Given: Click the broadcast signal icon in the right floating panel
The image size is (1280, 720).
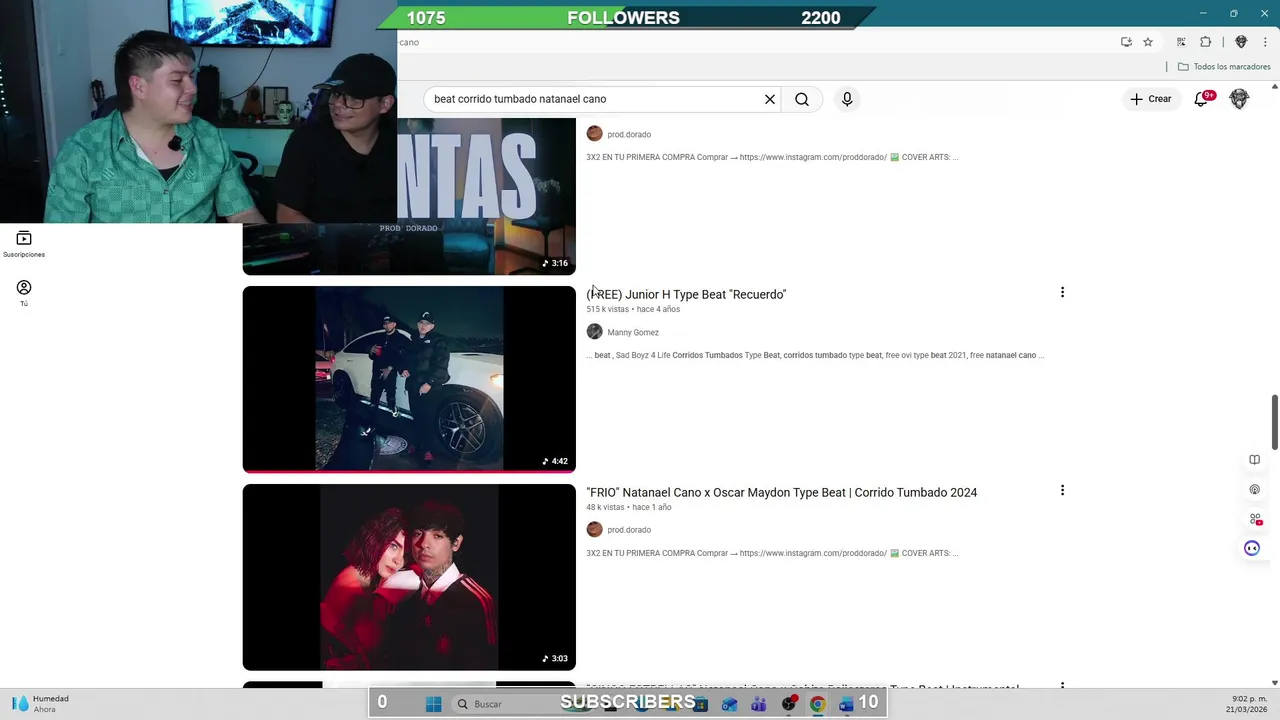Looking at the screenshot, I should tap(1254, 490).
